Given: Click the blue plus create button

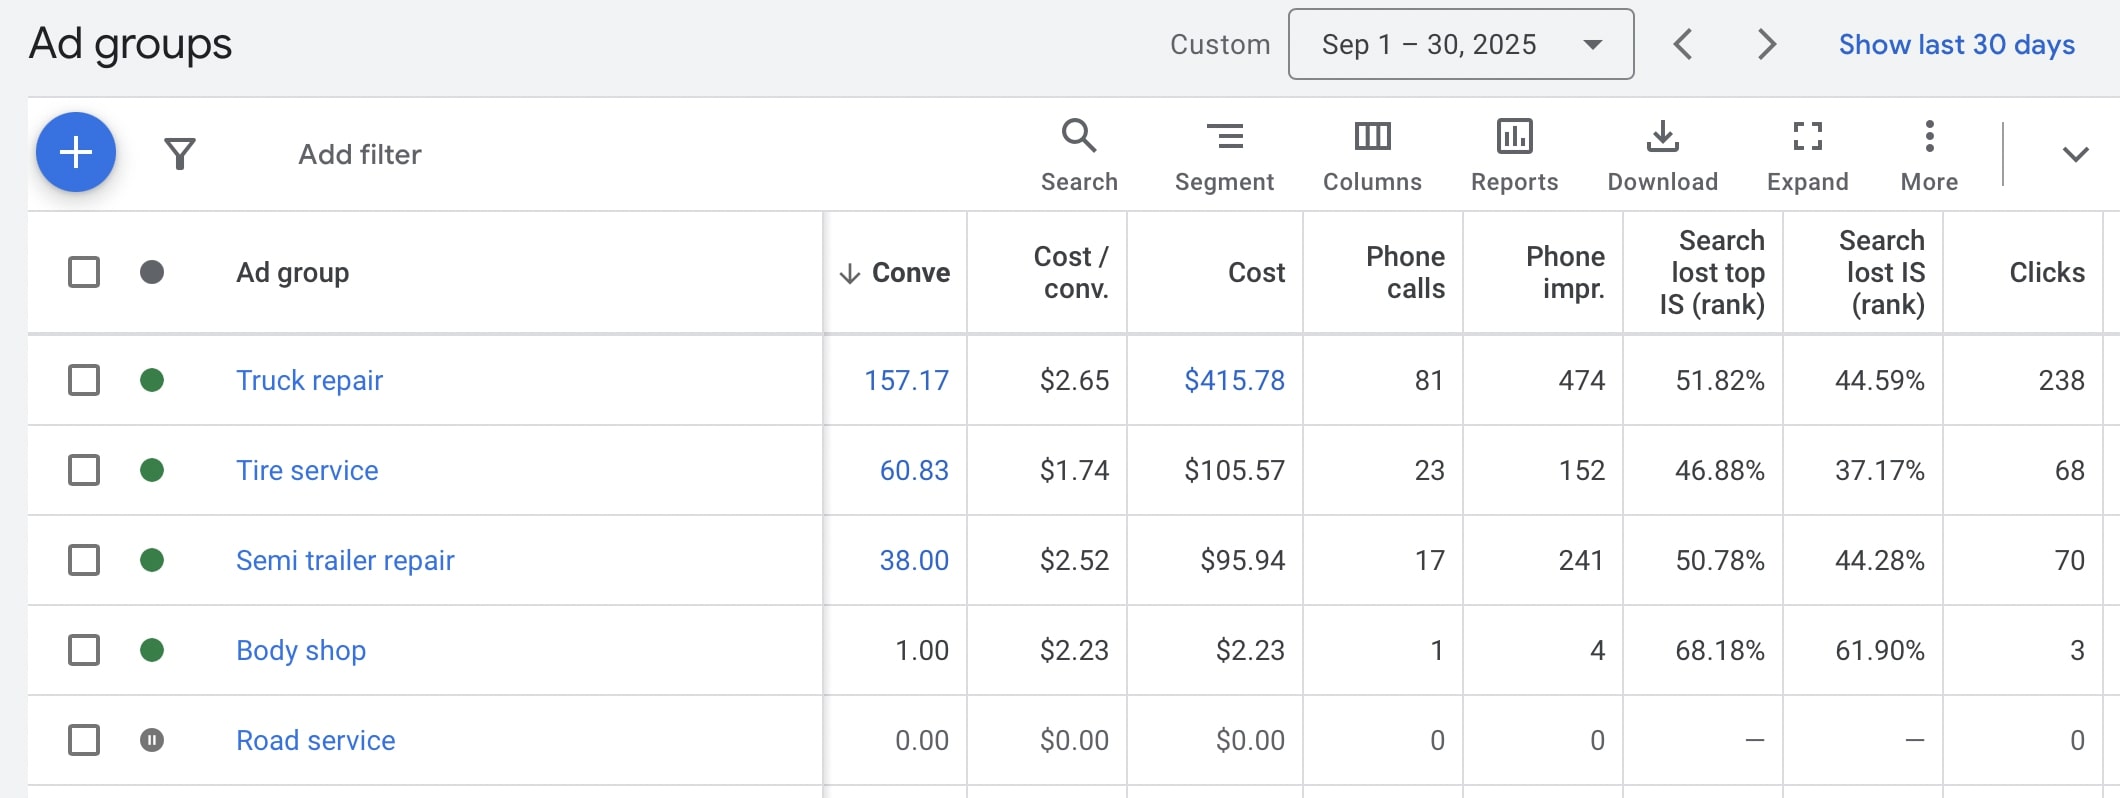Looking at the screenshot, I should [76, 153].
